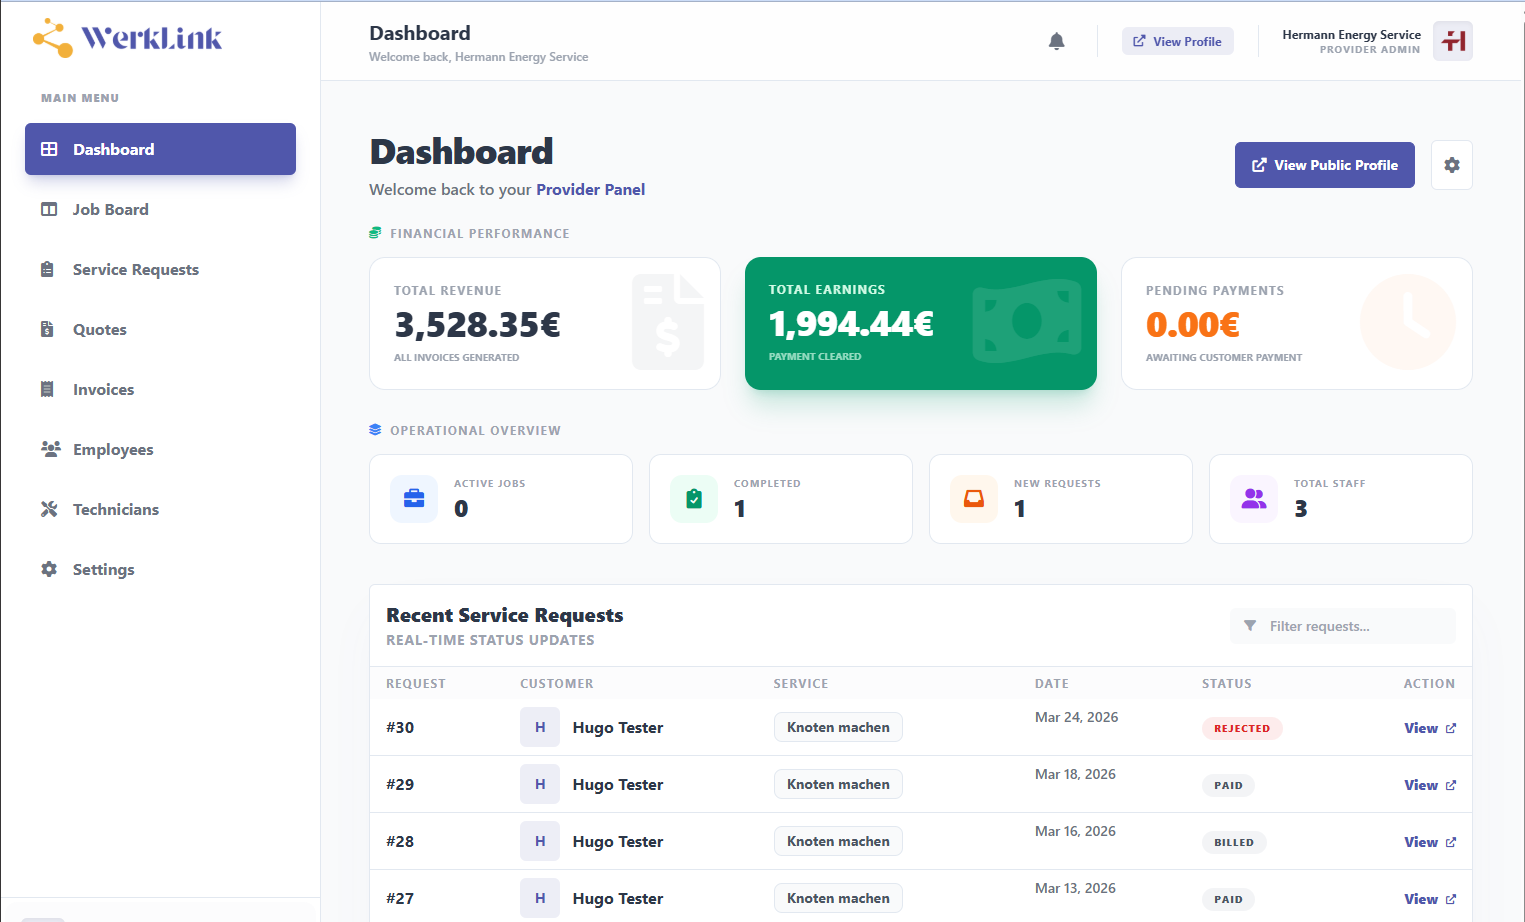Go to Service Requests in sidebar
This screenshot has height=922, width=1525.
coord(135,269)
